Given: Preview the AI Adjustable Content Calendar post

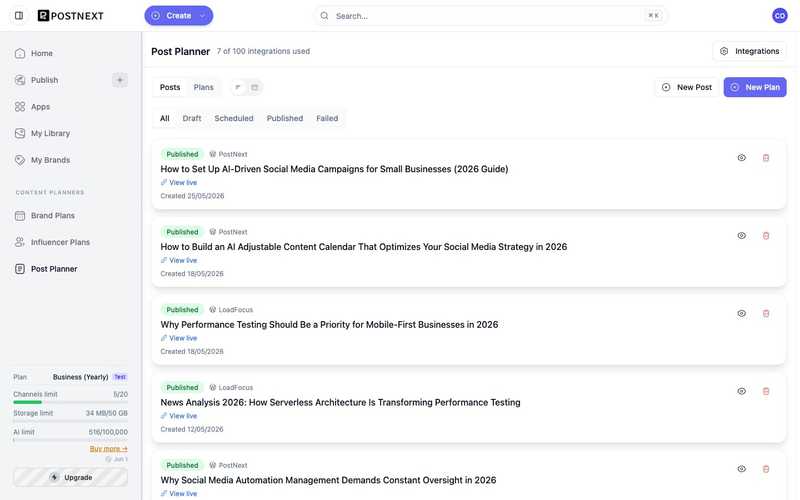Looking at the screenshot, I should click(x=741, y=236).
